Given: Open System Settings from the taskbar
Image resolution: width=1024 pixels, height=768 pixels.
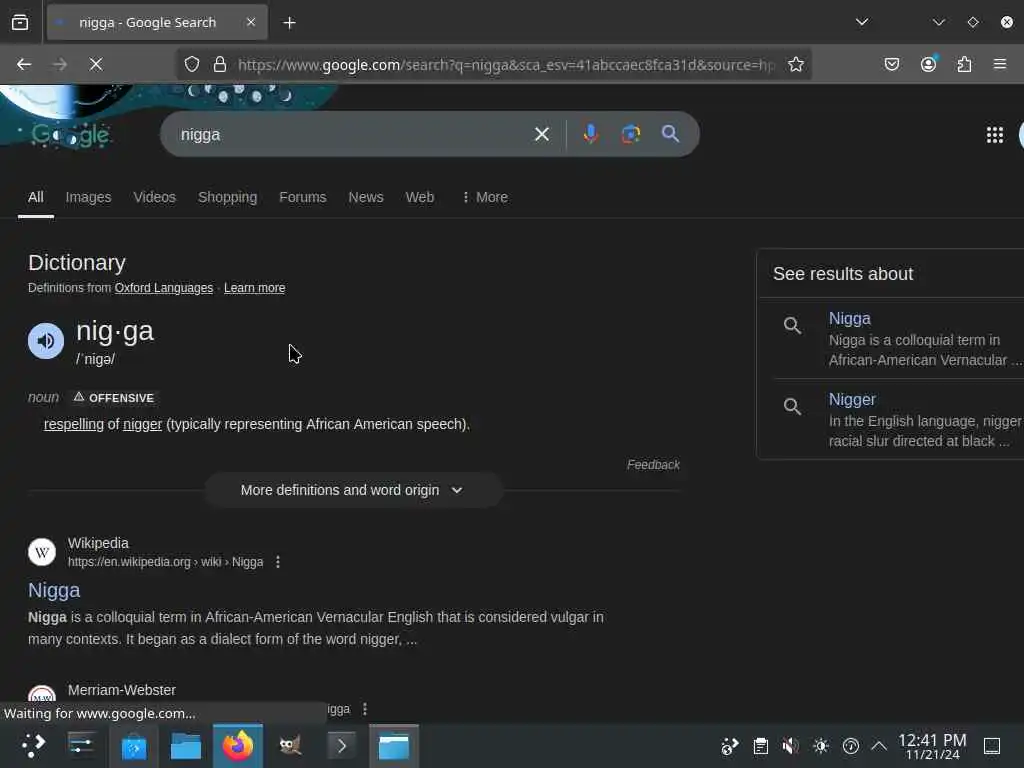Looking at the screenshot, I should coord(82,746).
